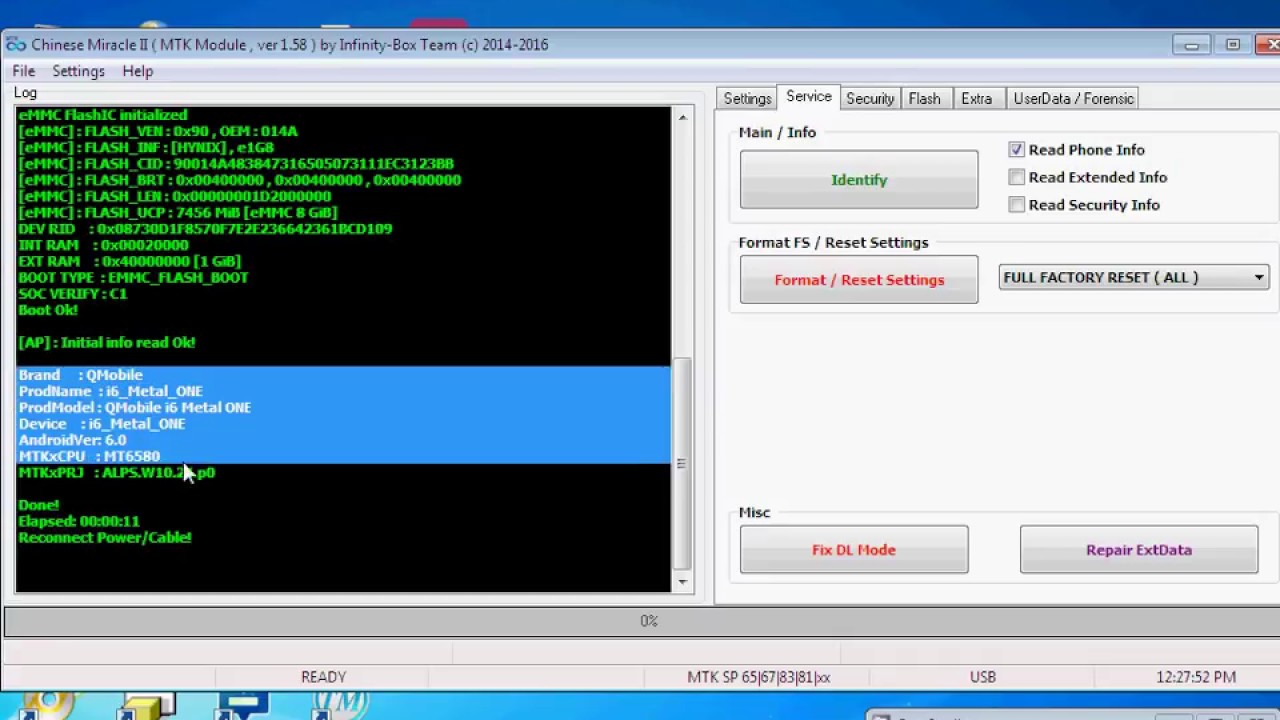
Task: Click the 12:27:52 PM clock in status bar
Action: point(1196,677)
